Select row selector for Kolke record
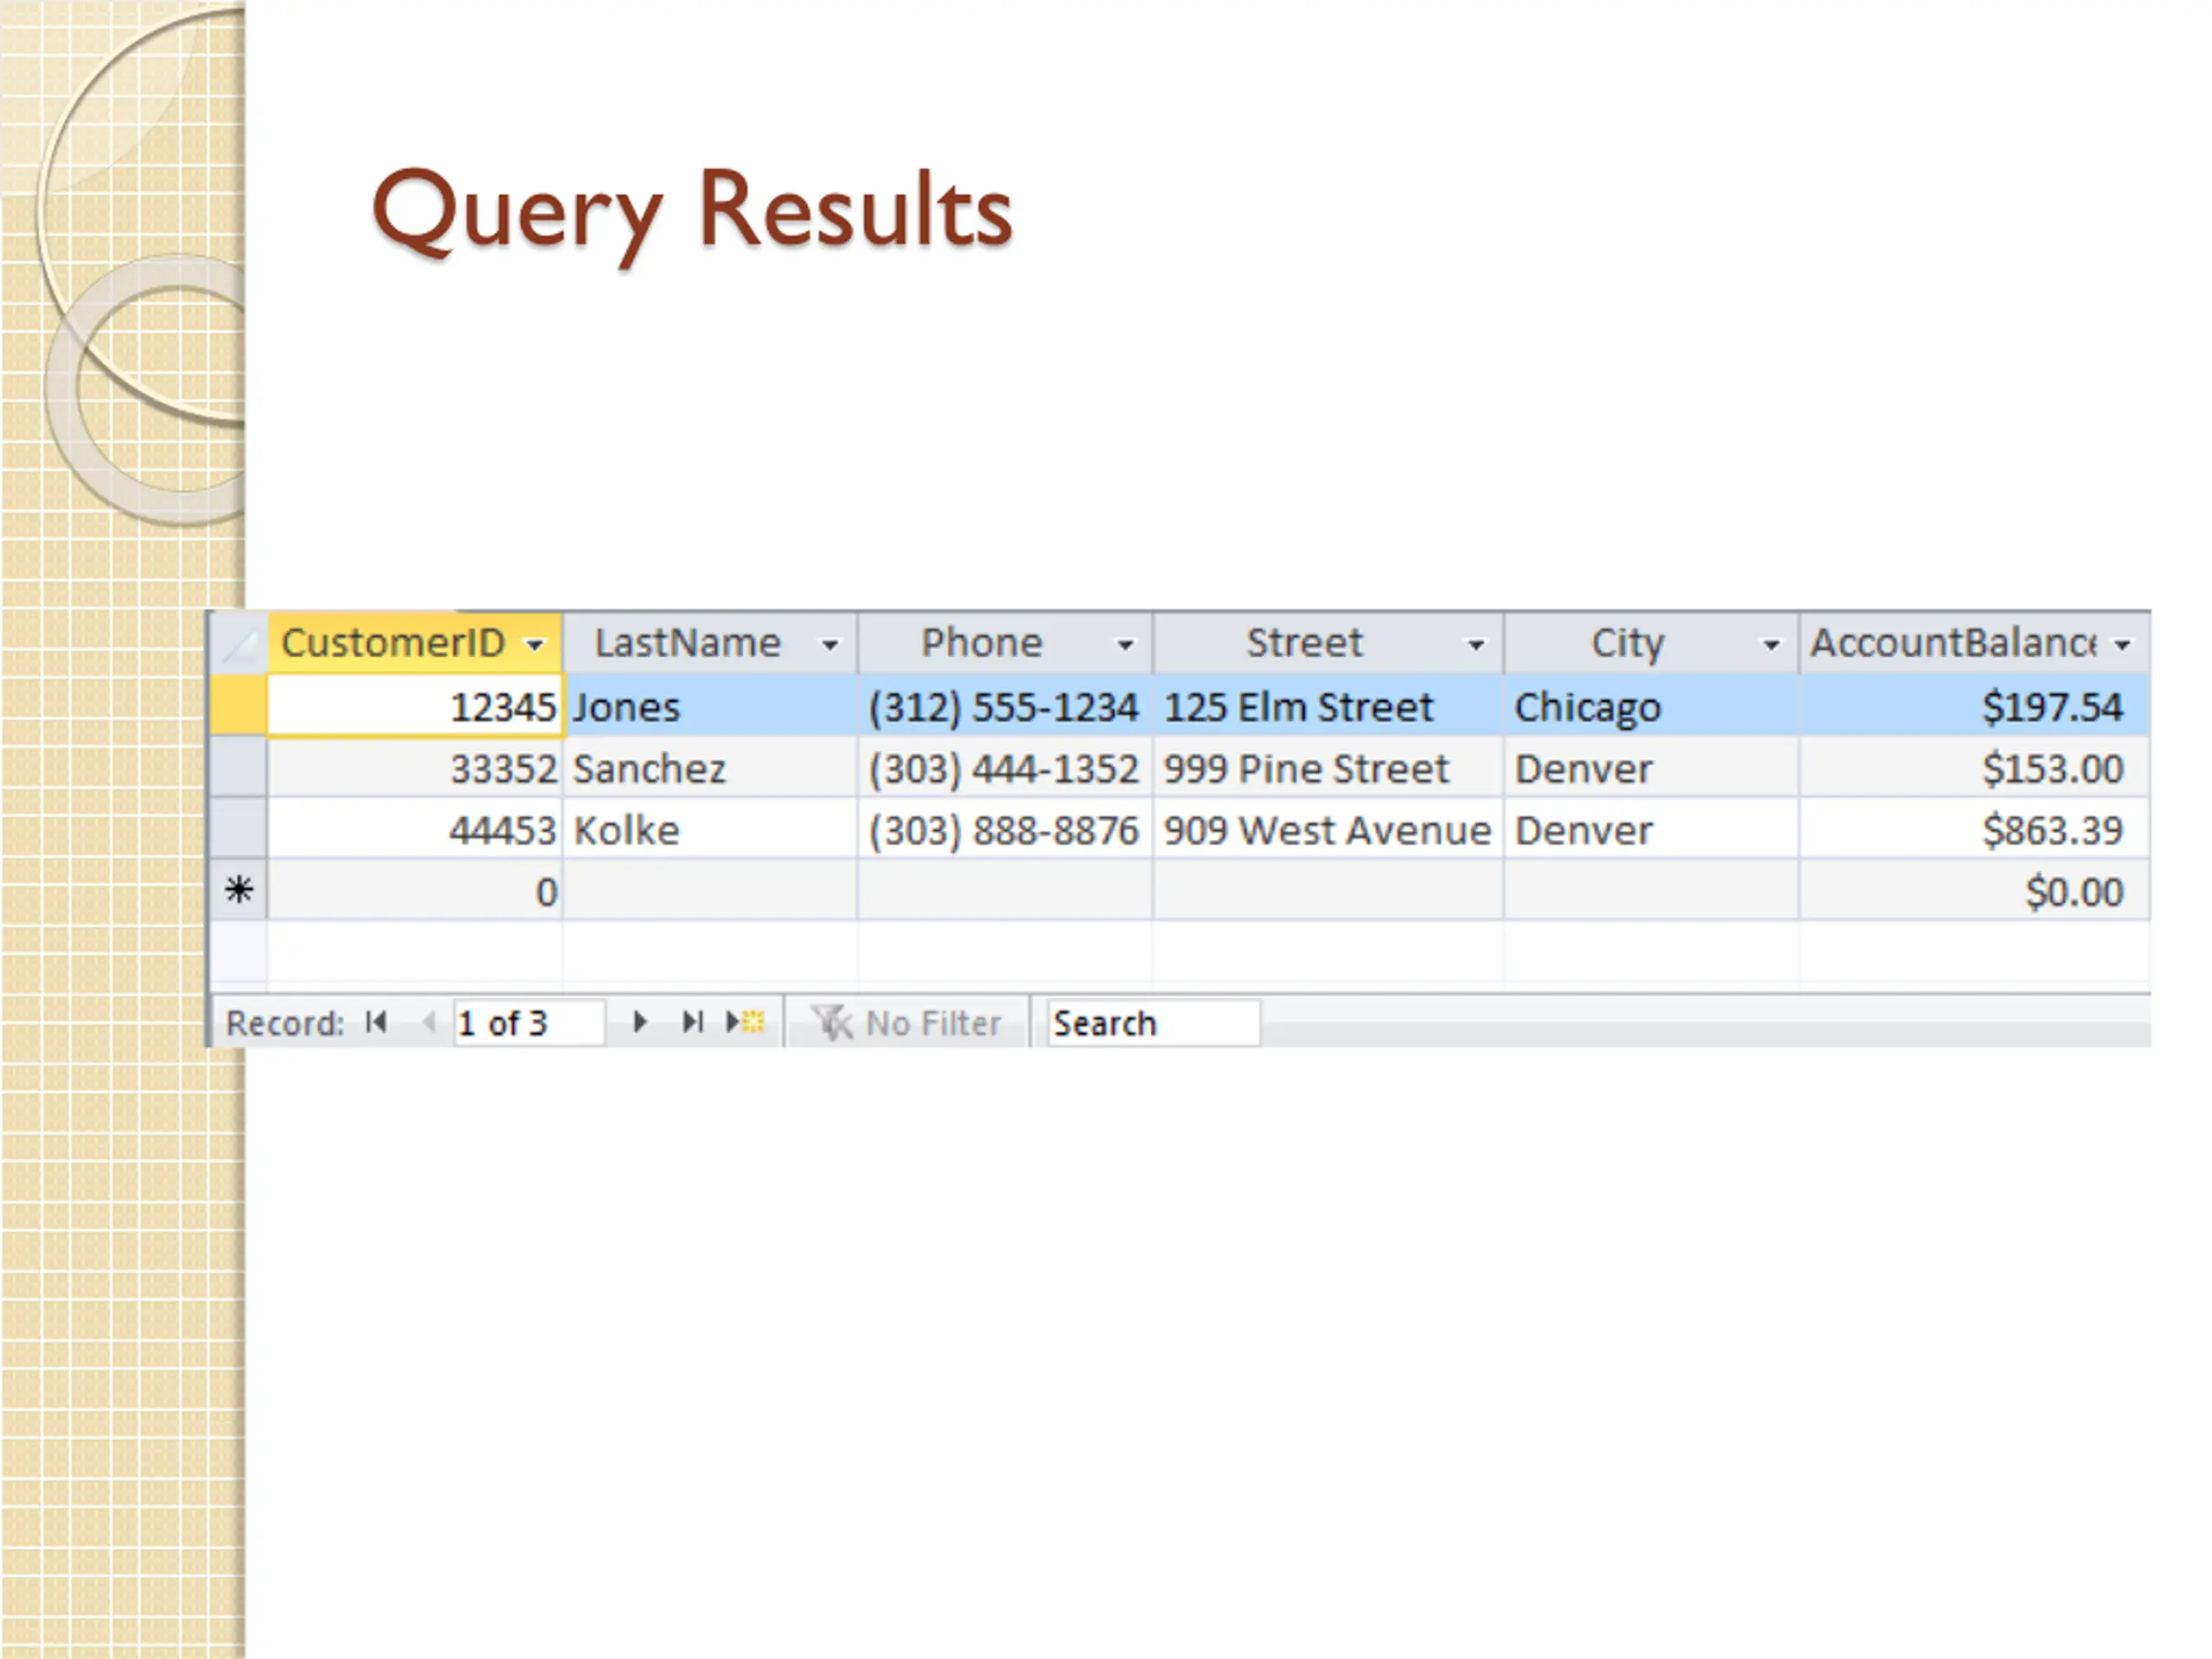 (x=239, y=829)
